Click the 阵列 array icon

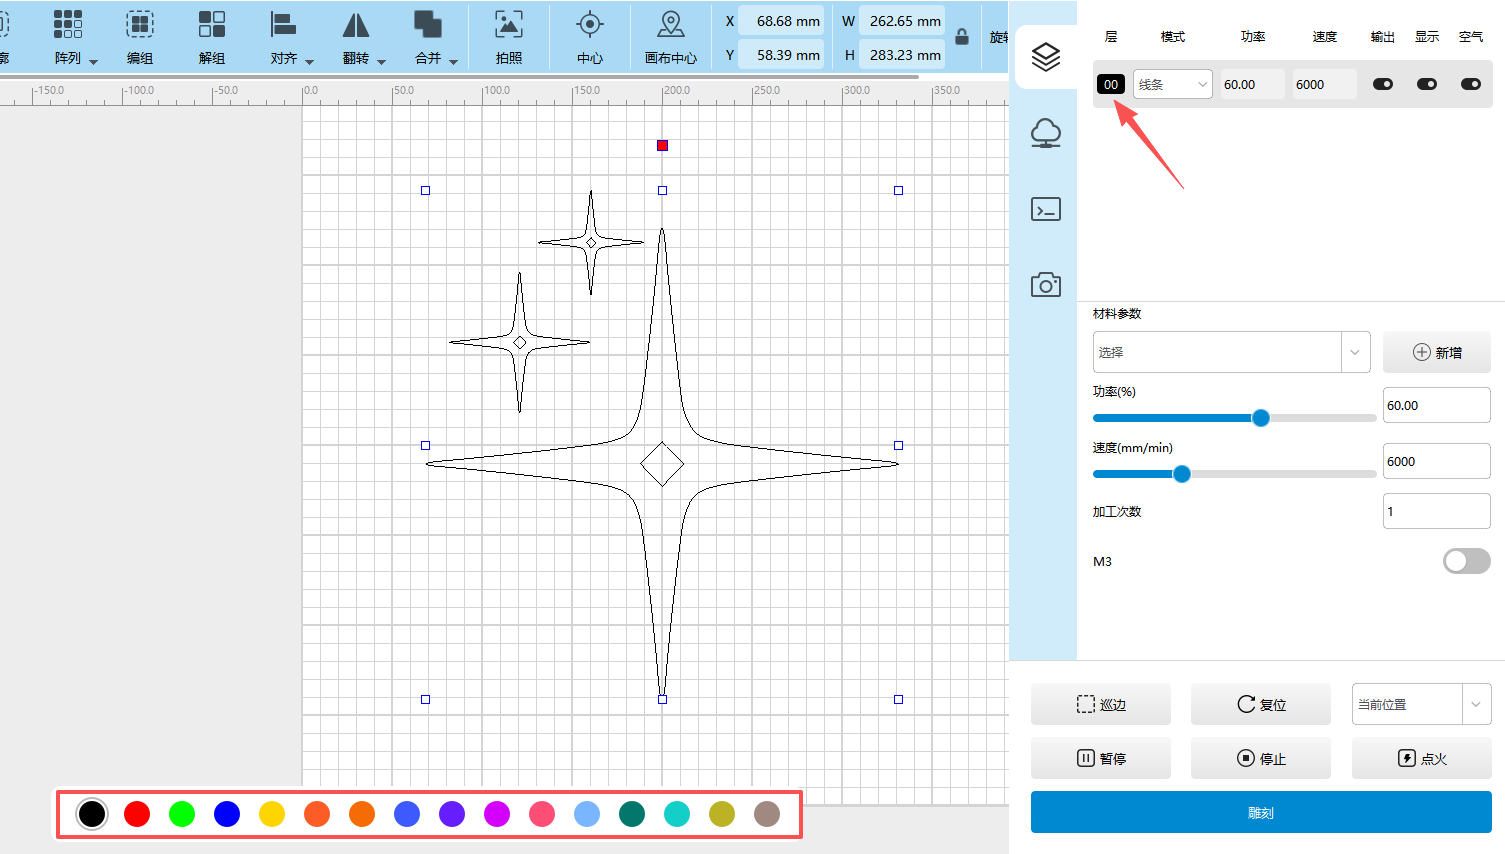tap(68, 24)
